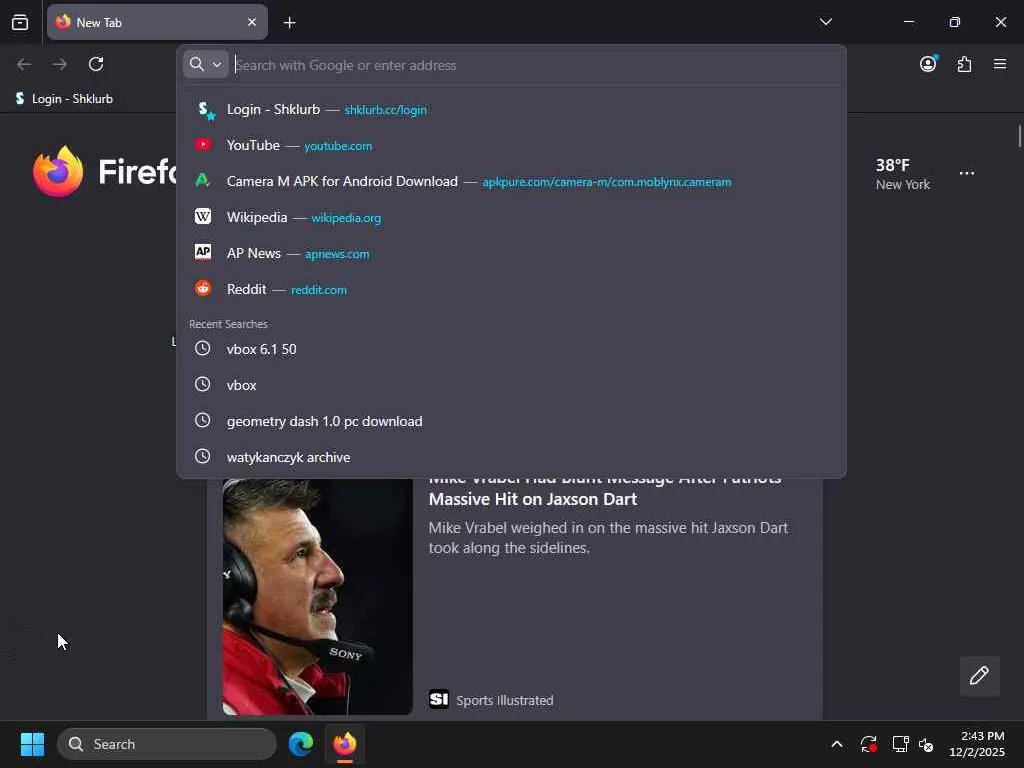Expand the list all tabs chevron
The image size is (1024, 768).
825,22
